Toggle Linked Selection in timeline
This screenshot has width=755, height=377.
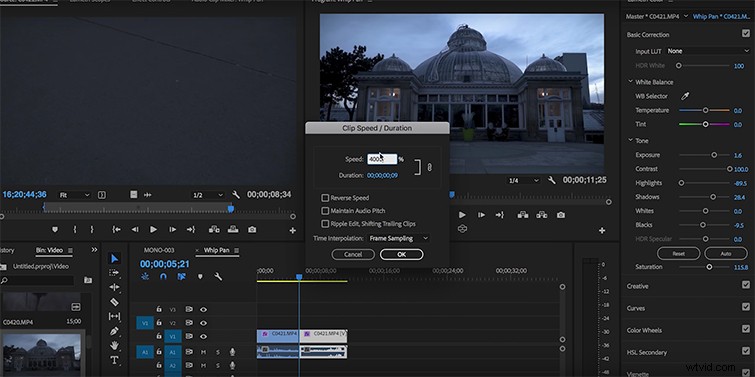click(x=182, y=276)
